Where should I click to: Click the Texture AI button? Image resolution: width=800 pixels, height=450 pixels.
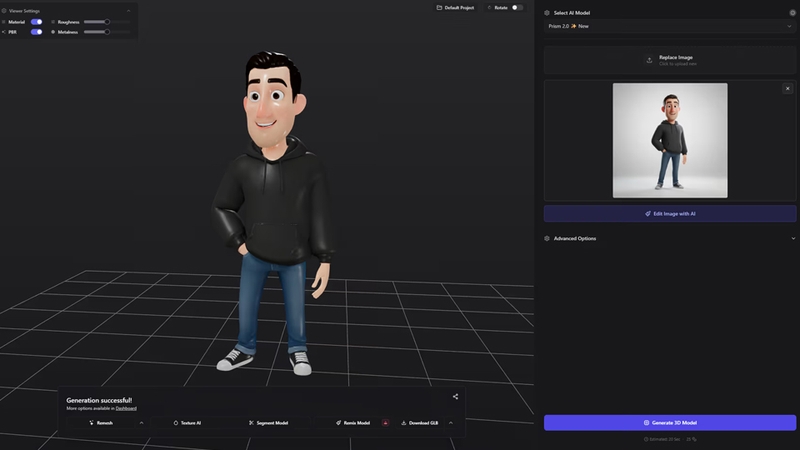[187, 423]
